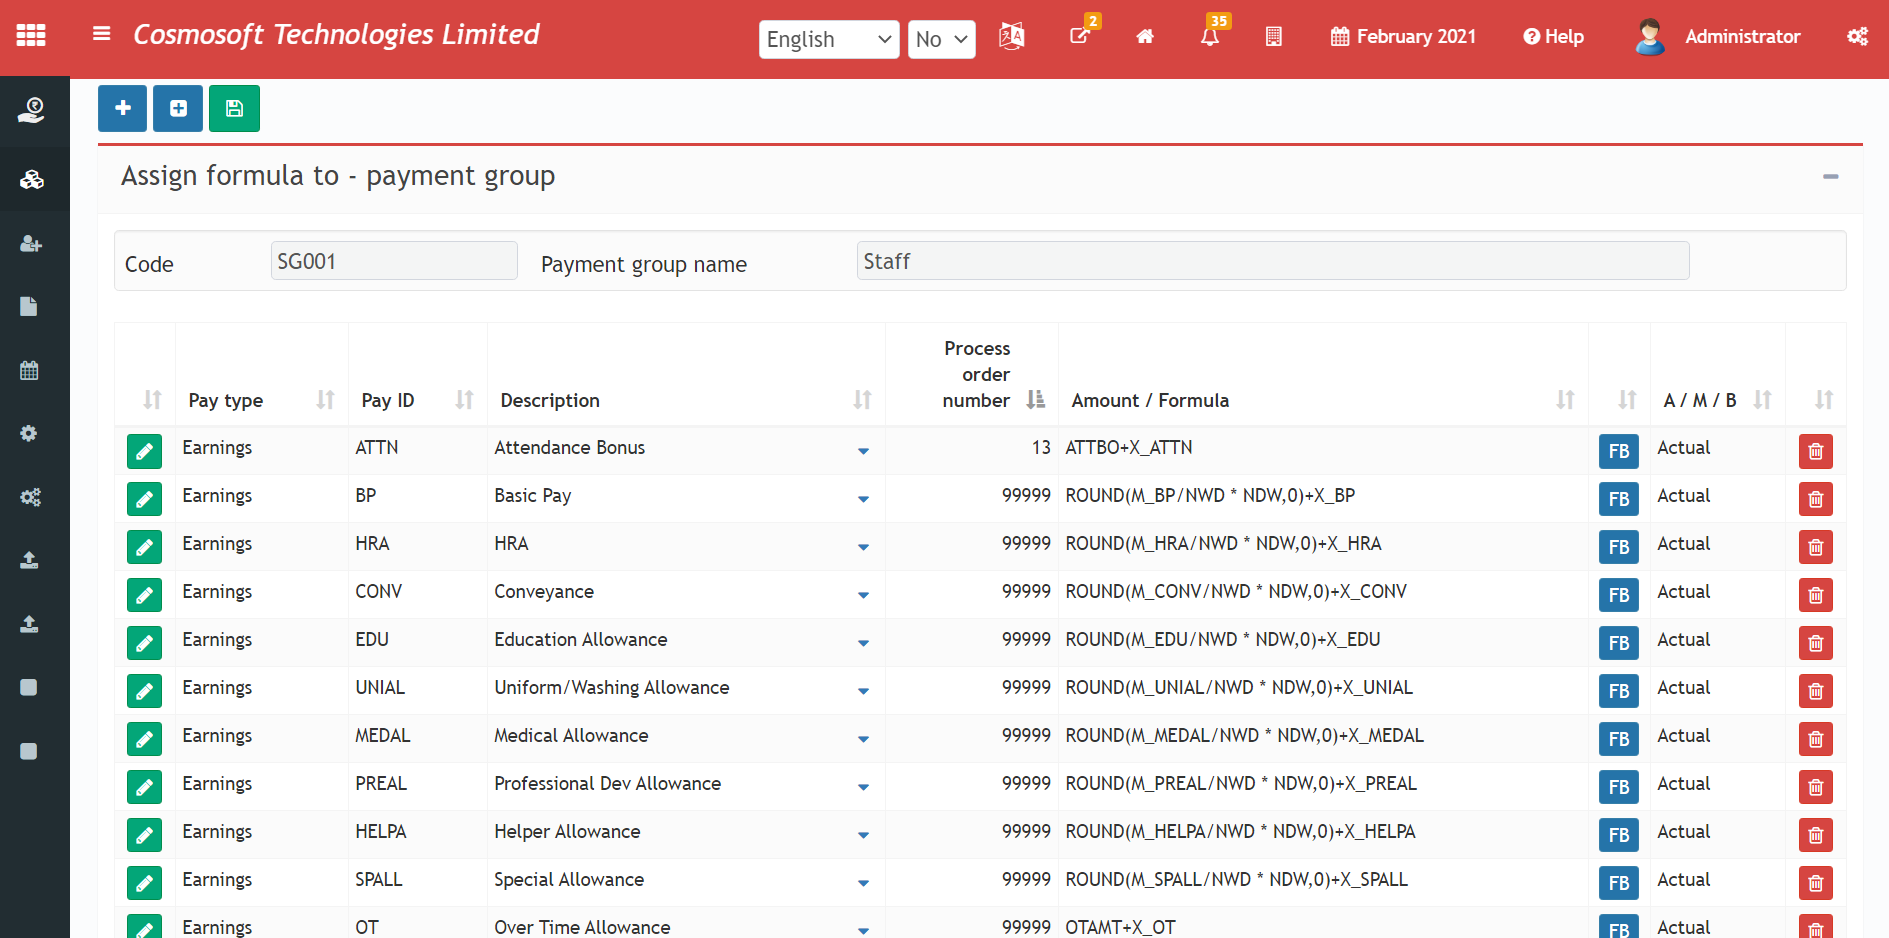This screenshot has width=1889, height=938.
Task: Click formula ROUND(M_BP/NWD * NDW,0)+X_BP
Action: coord(1210,496)
